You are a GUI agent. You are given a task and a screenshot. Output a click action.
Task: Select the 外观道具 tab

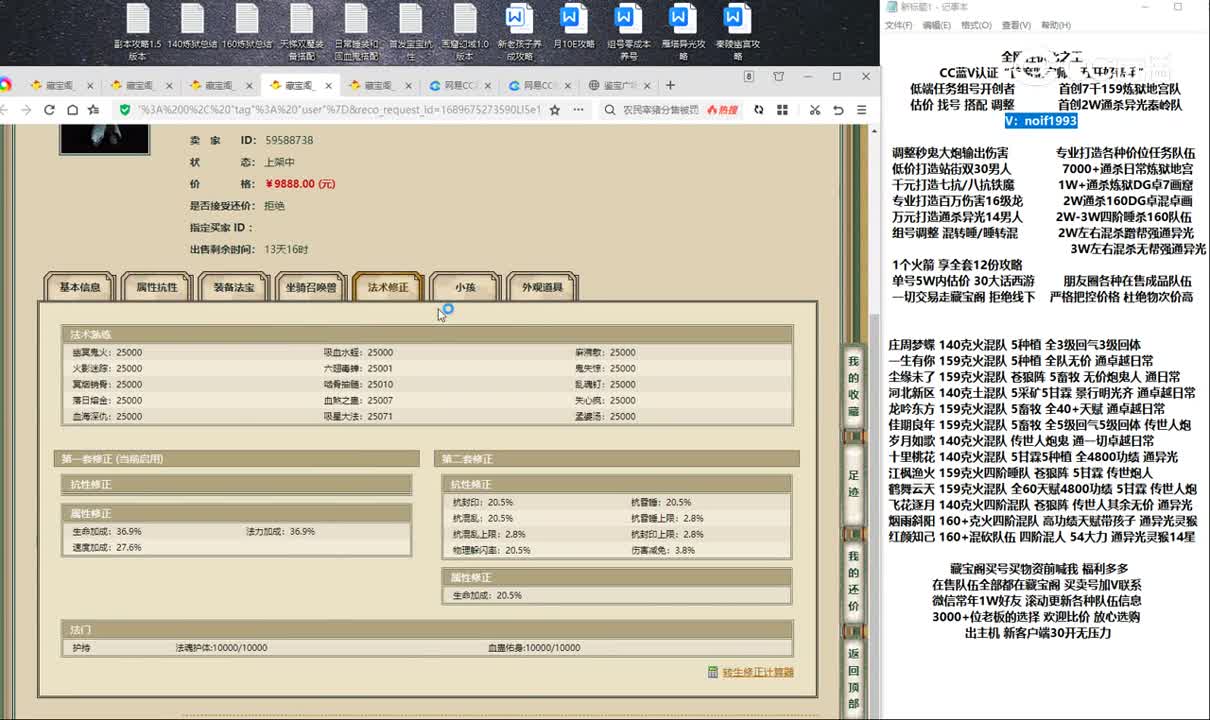coord(542,287)
